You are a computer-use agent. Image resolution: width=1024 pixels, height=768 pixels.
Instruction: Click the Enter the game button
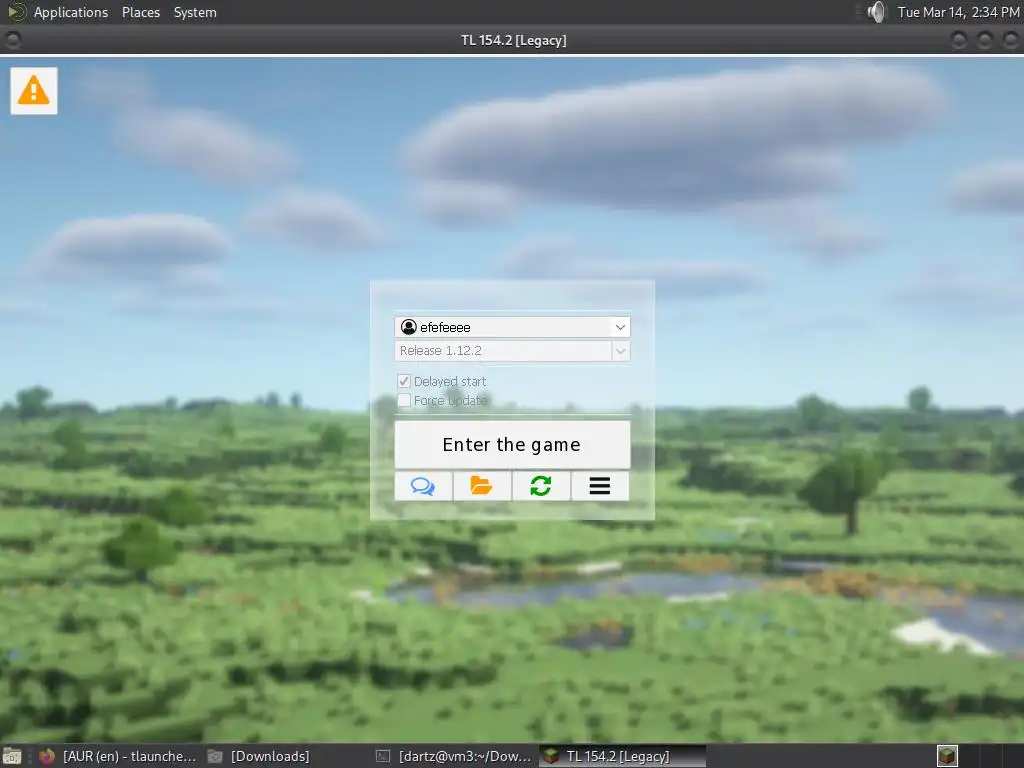tap(512, 445)
